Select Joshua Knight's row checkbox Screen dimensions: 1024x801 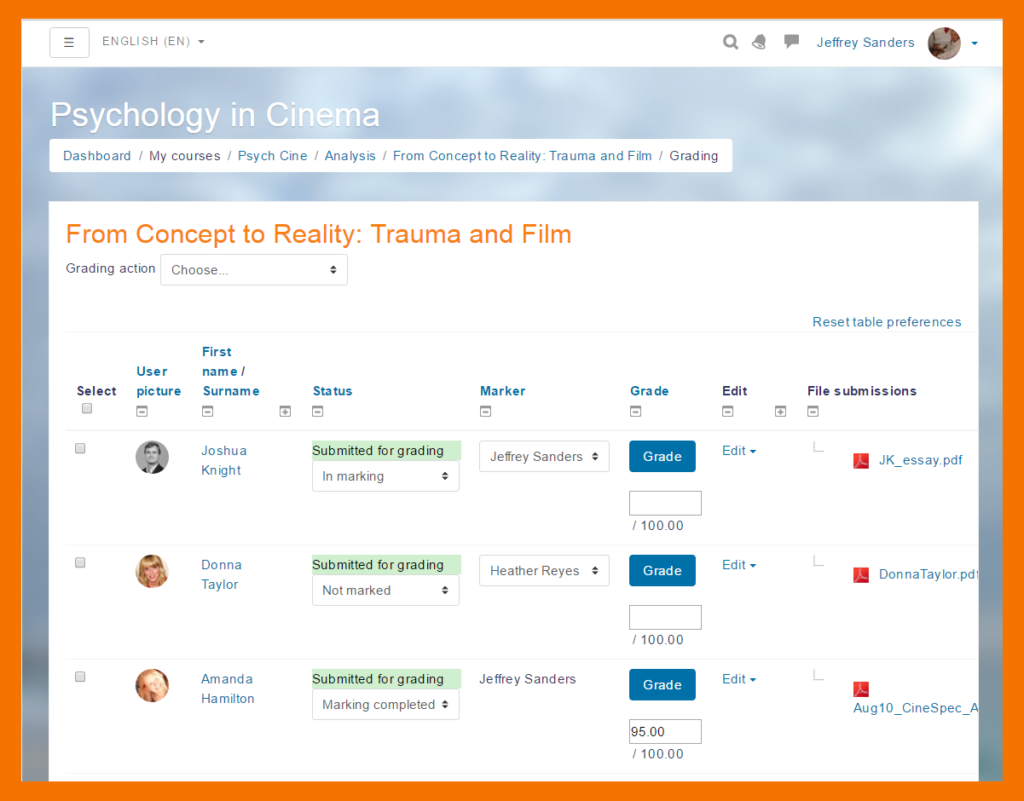80,448
